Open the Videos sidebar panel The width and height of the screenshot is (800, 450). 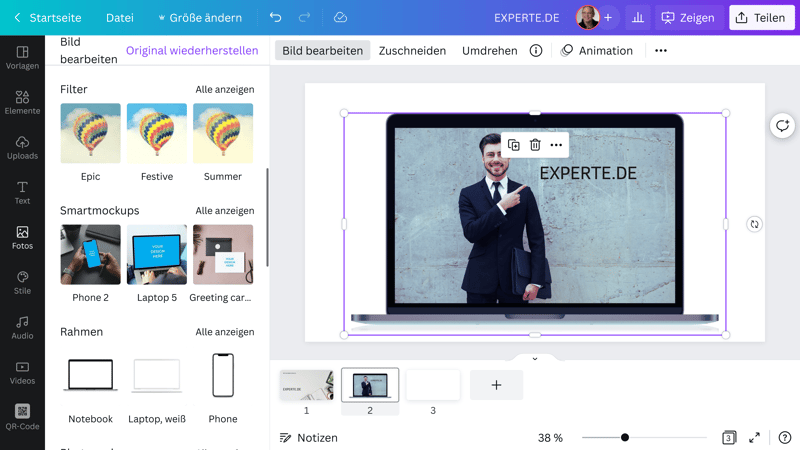[x=22, y=373]
